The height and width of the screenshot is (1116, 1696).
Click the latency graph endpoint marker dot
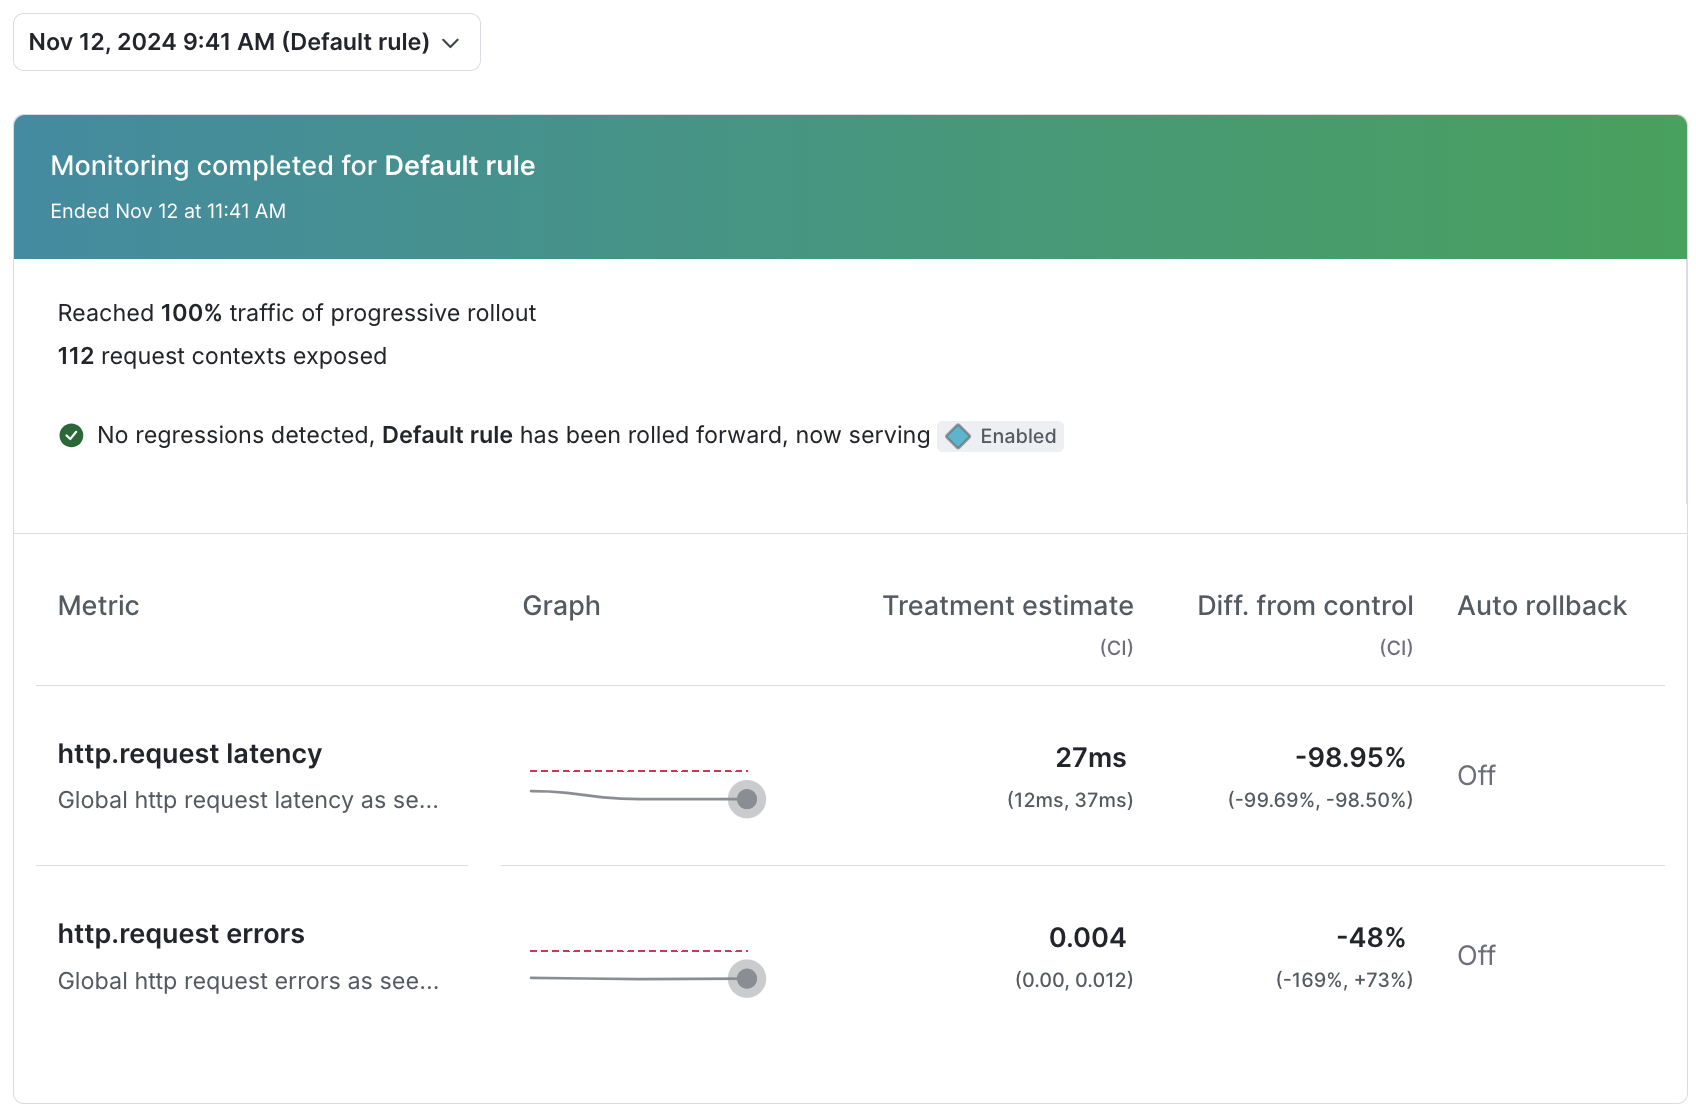747,799
